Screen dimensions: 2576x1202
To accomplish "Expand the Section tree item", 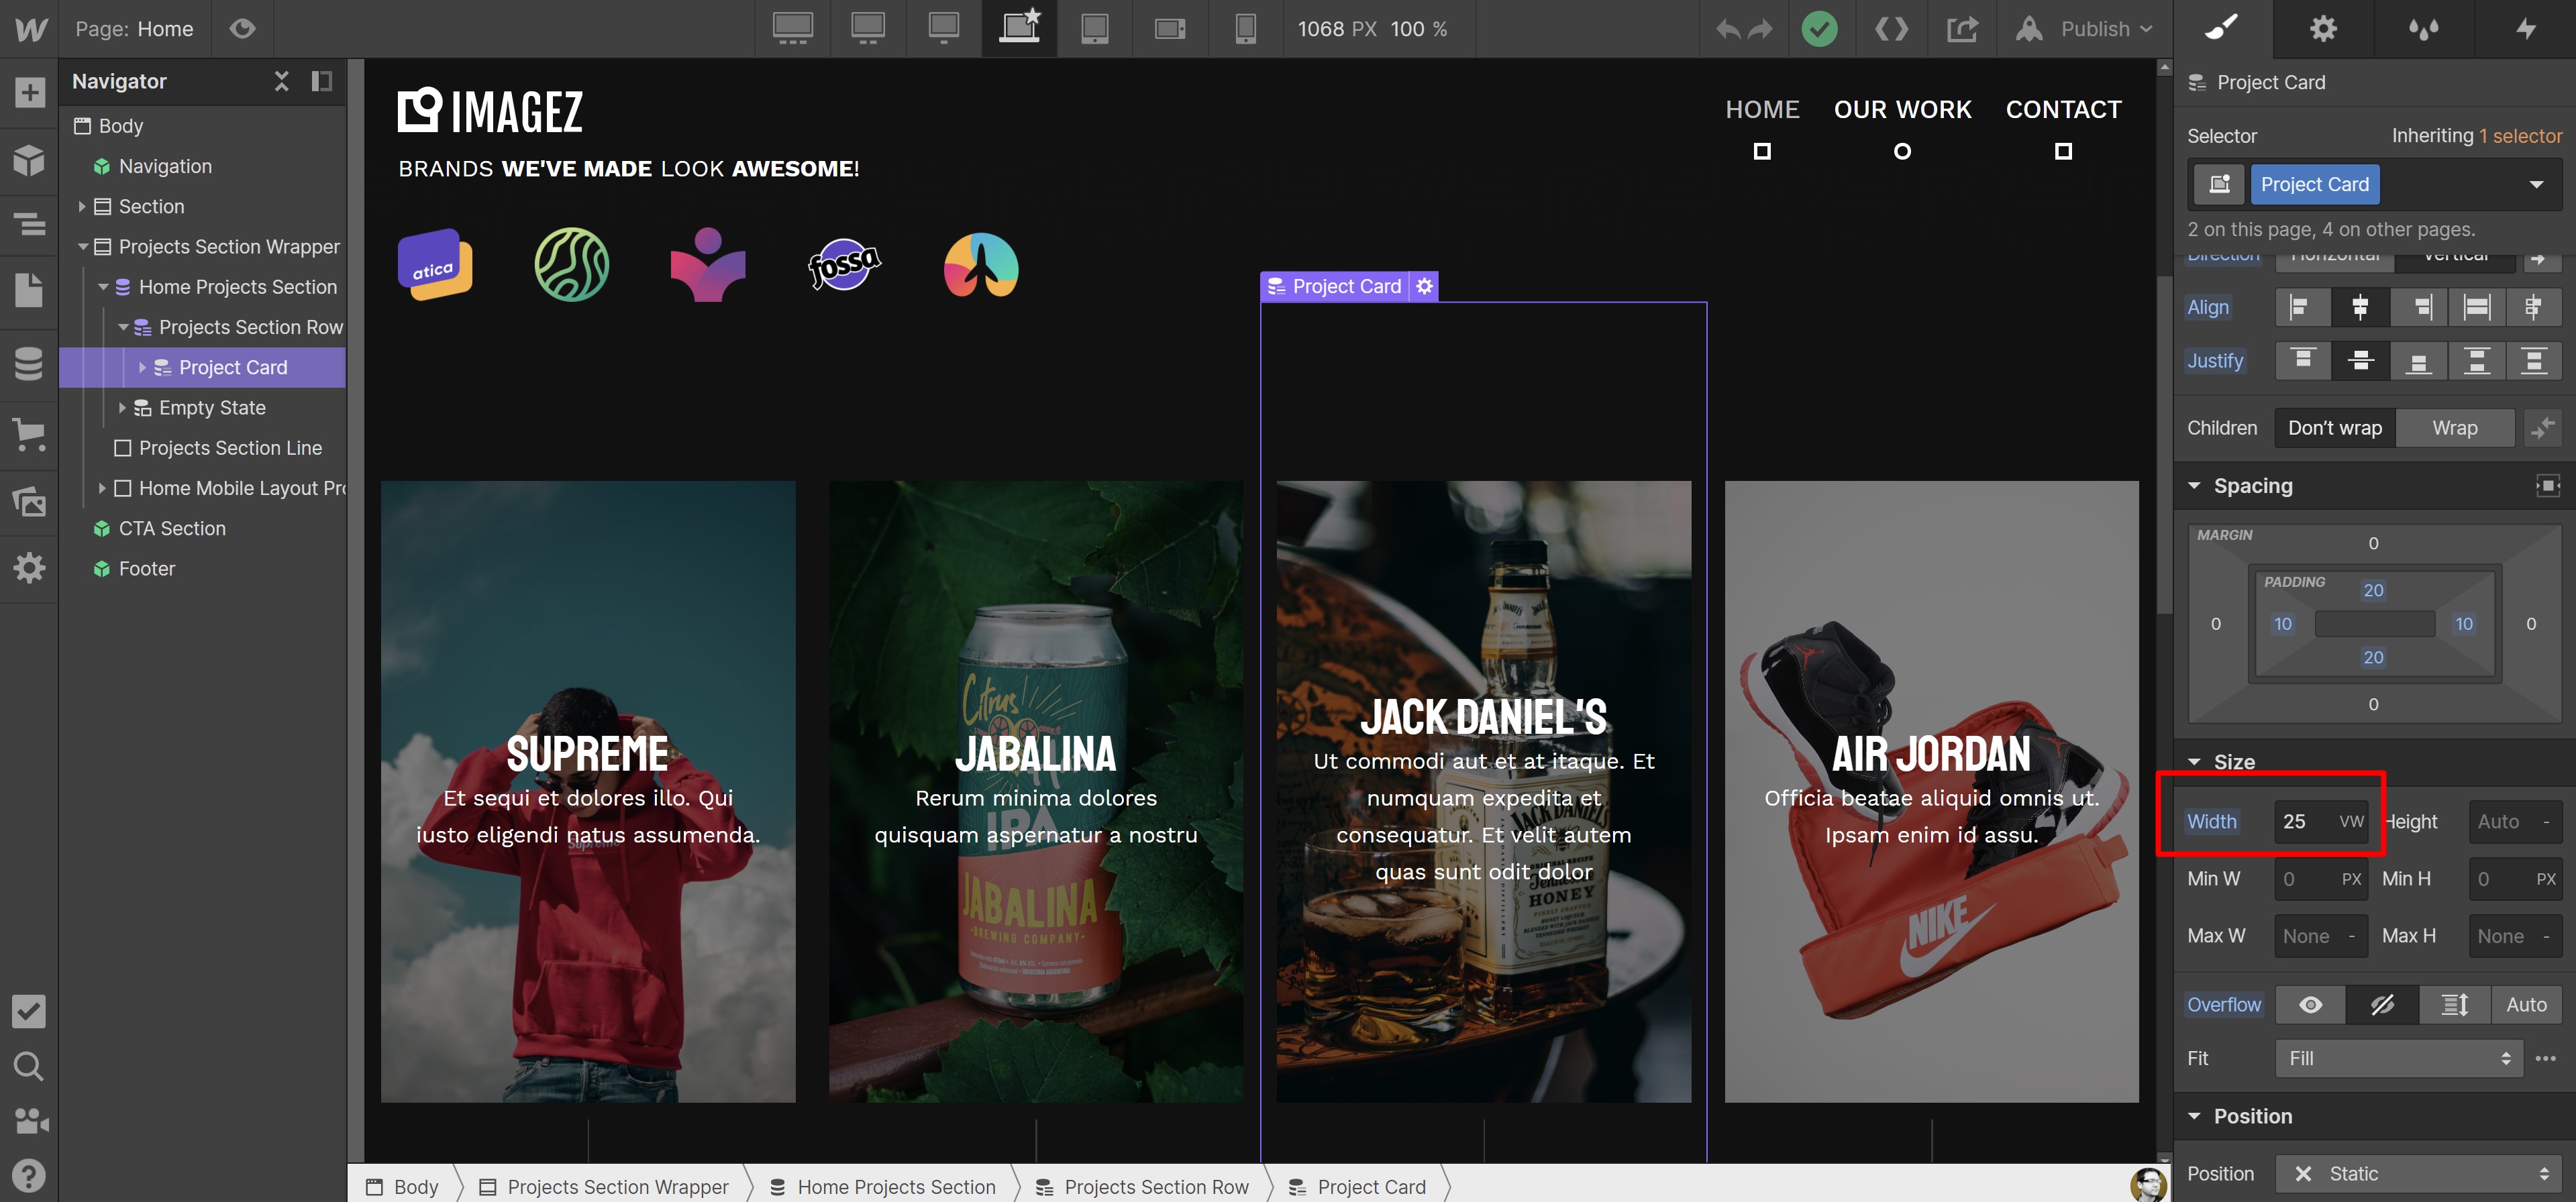I will pos(82,206).
